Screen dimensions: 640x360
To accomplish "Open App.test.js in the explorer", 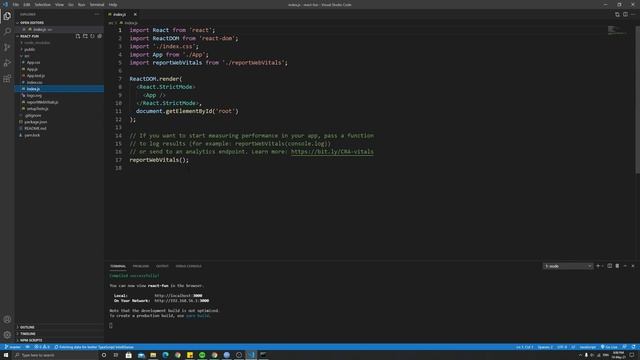I will [36, 76].
